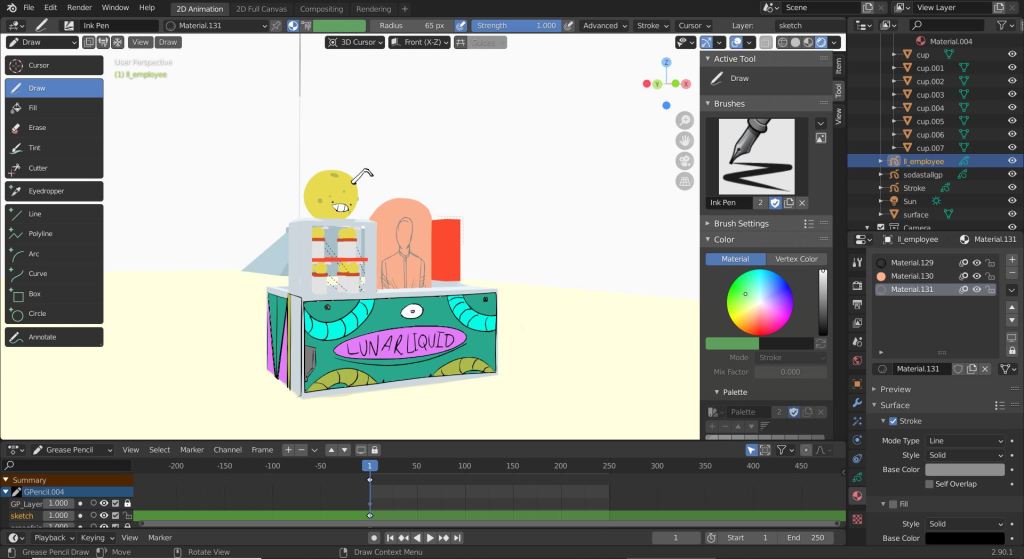
Task: Select Material.130 in material list
Action: click(911, 276)
